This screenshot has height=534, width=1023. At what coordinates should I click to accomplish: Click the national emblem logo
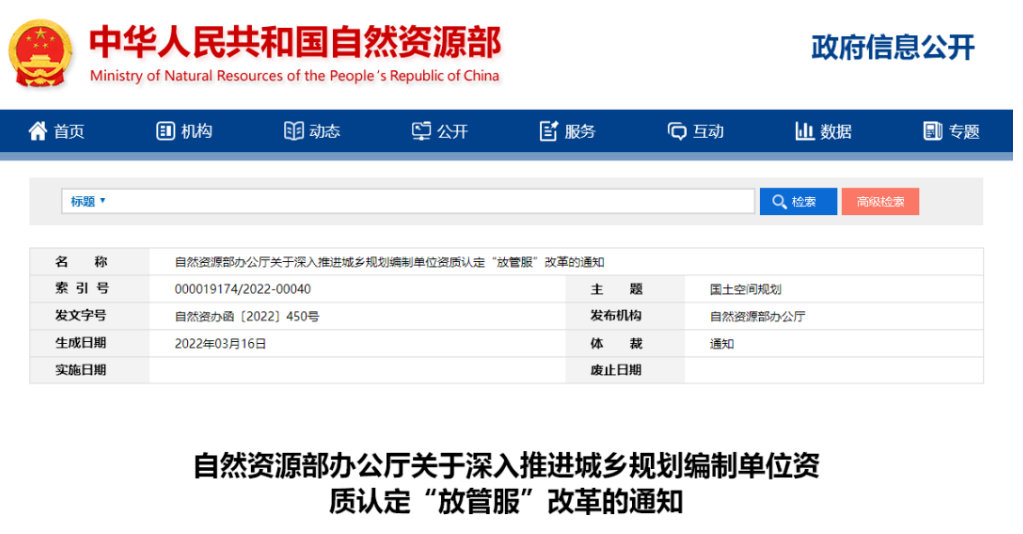click(x=41, y=52)
